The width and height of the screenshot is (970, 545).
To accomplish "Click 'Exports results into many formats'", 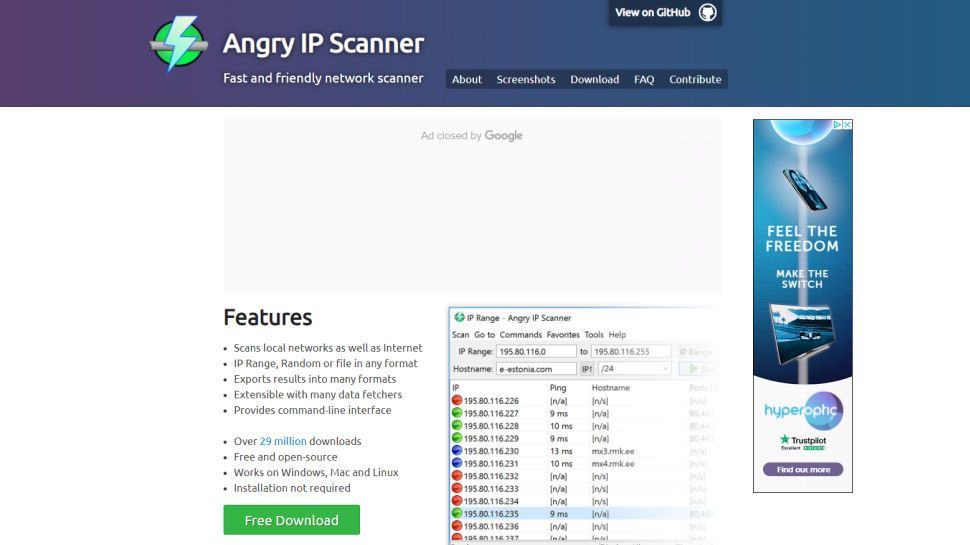I will click(x=315, y=379).
